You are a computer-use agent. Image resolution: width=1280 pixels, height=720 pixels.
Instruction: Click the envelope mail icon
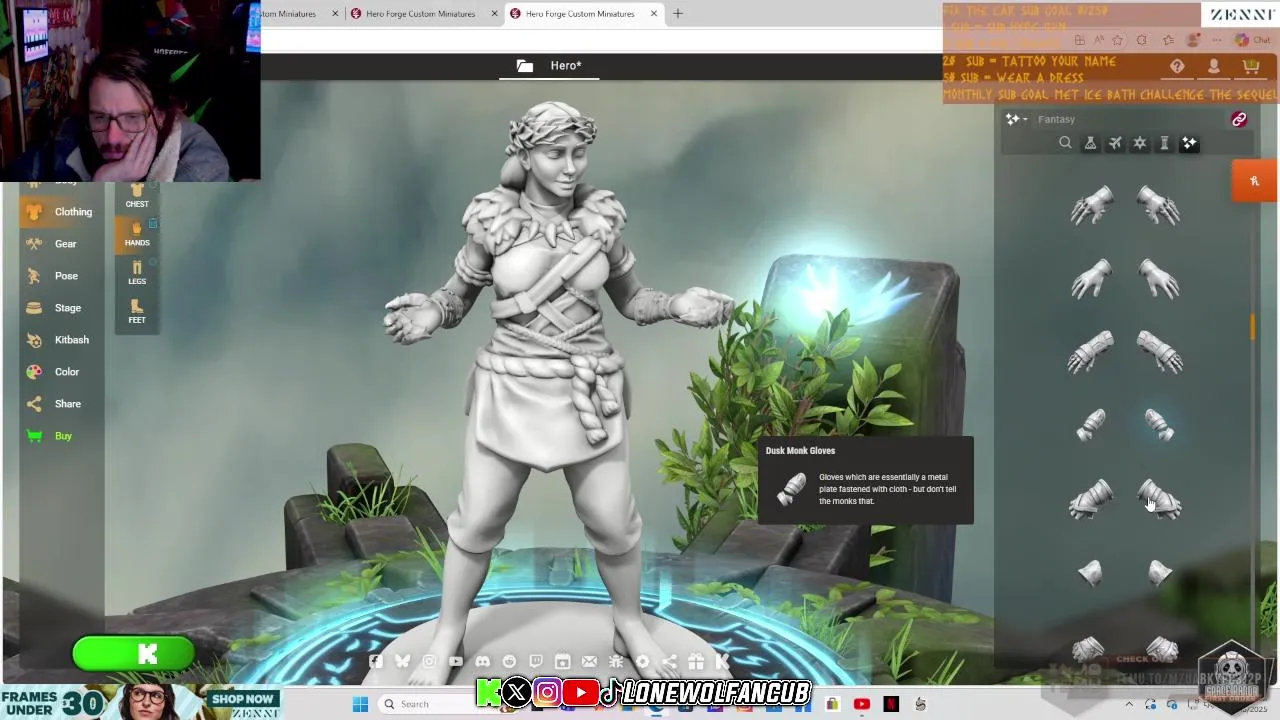point(589,661)
